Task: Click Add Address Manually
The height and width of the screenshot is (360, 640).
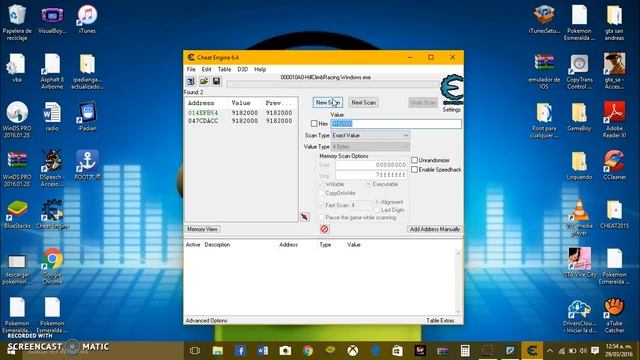Action: click(435, 229)
